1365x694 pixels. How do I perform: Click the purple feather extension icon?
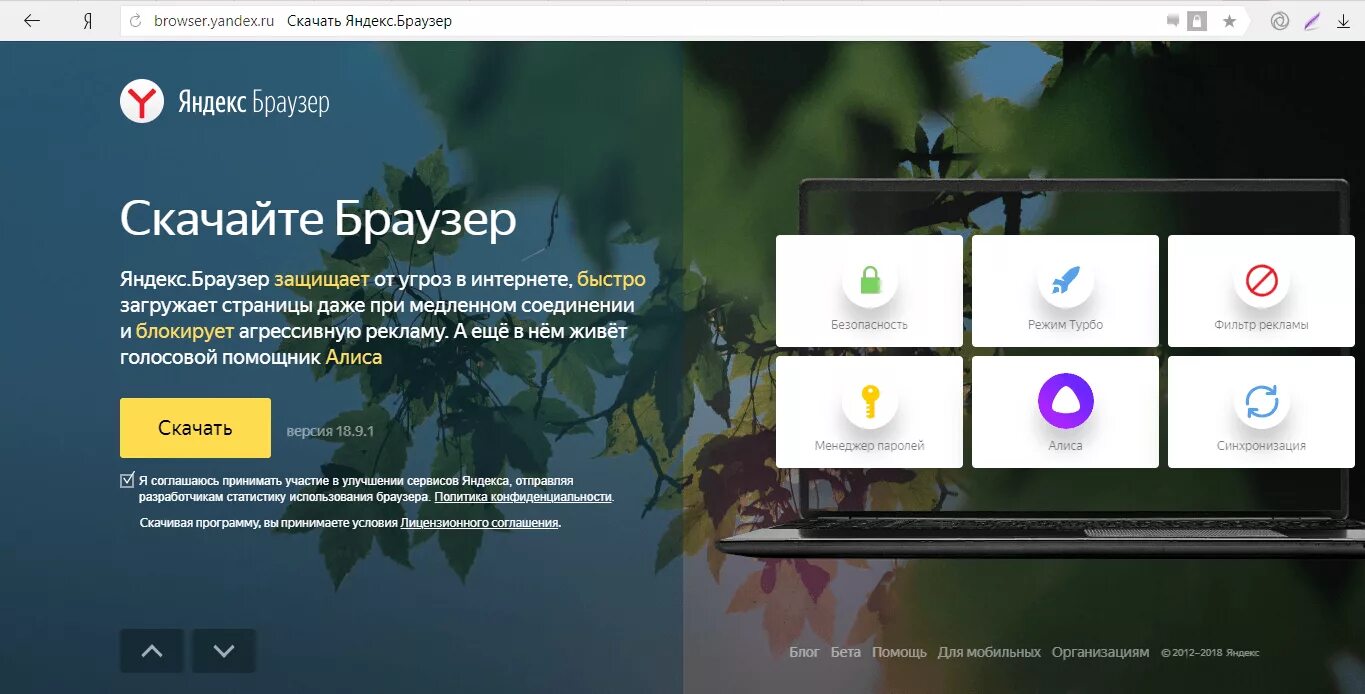point(1312,20)
